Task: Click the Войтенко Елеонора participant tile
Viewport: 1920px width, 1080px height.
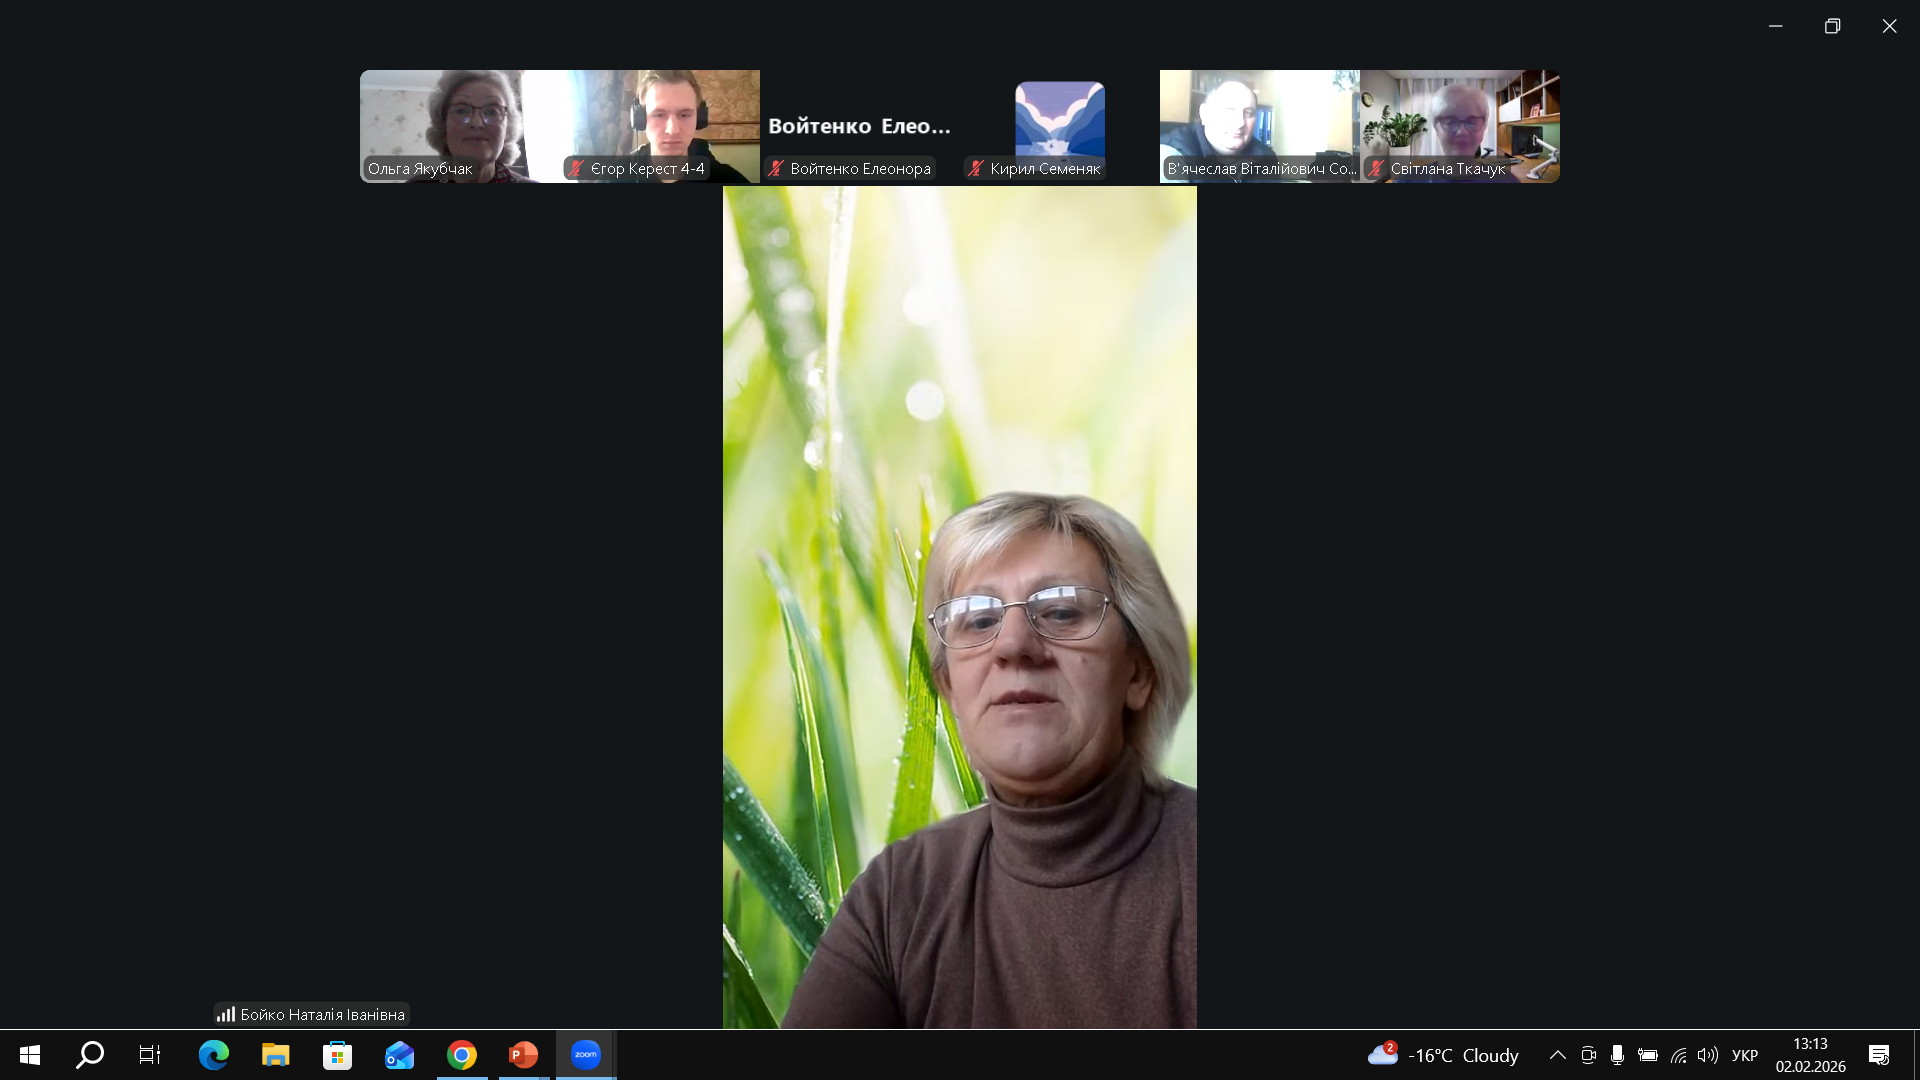Action: point(860,126)
